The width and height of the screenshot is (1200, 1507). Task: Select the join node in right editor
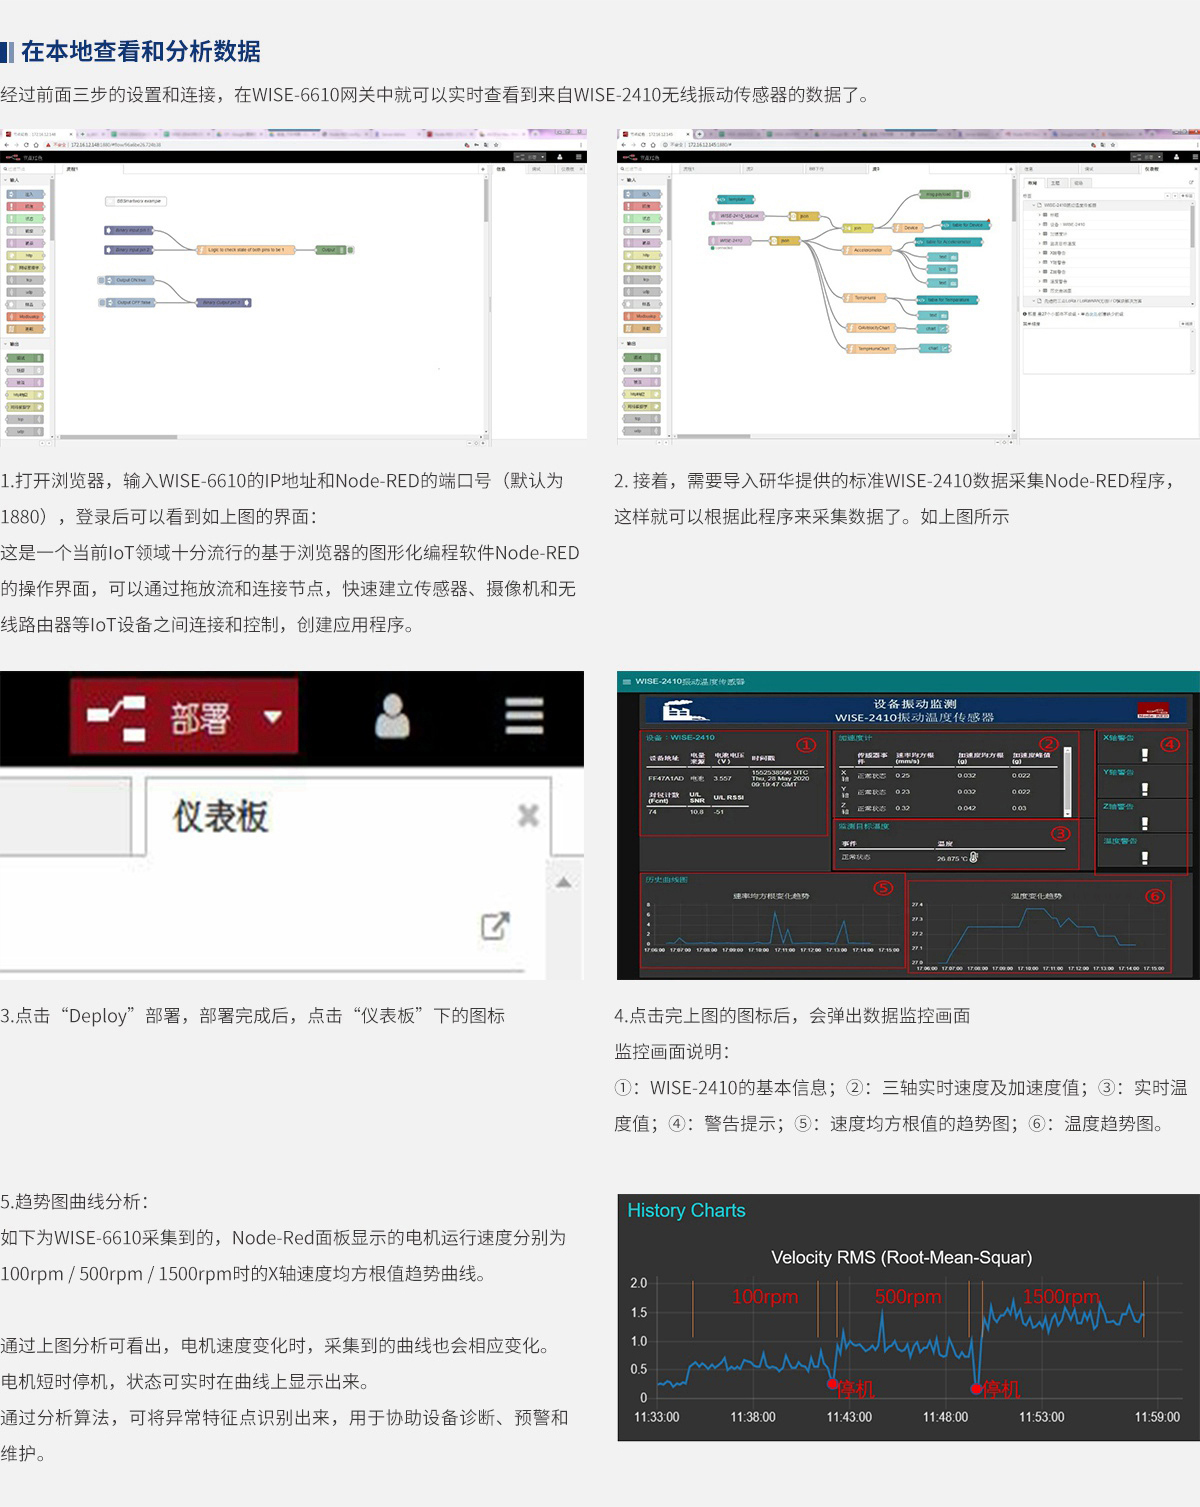pyautogui.click(x=857, y=228)
